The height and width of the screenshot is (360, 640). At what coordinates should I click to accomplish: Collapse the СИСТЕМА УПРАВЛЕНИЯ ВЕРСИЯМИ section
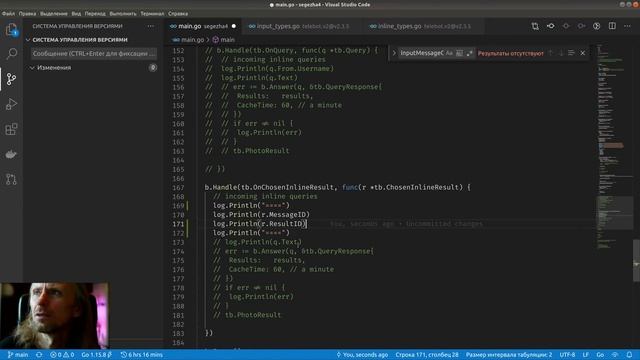(x=80, y=40)
